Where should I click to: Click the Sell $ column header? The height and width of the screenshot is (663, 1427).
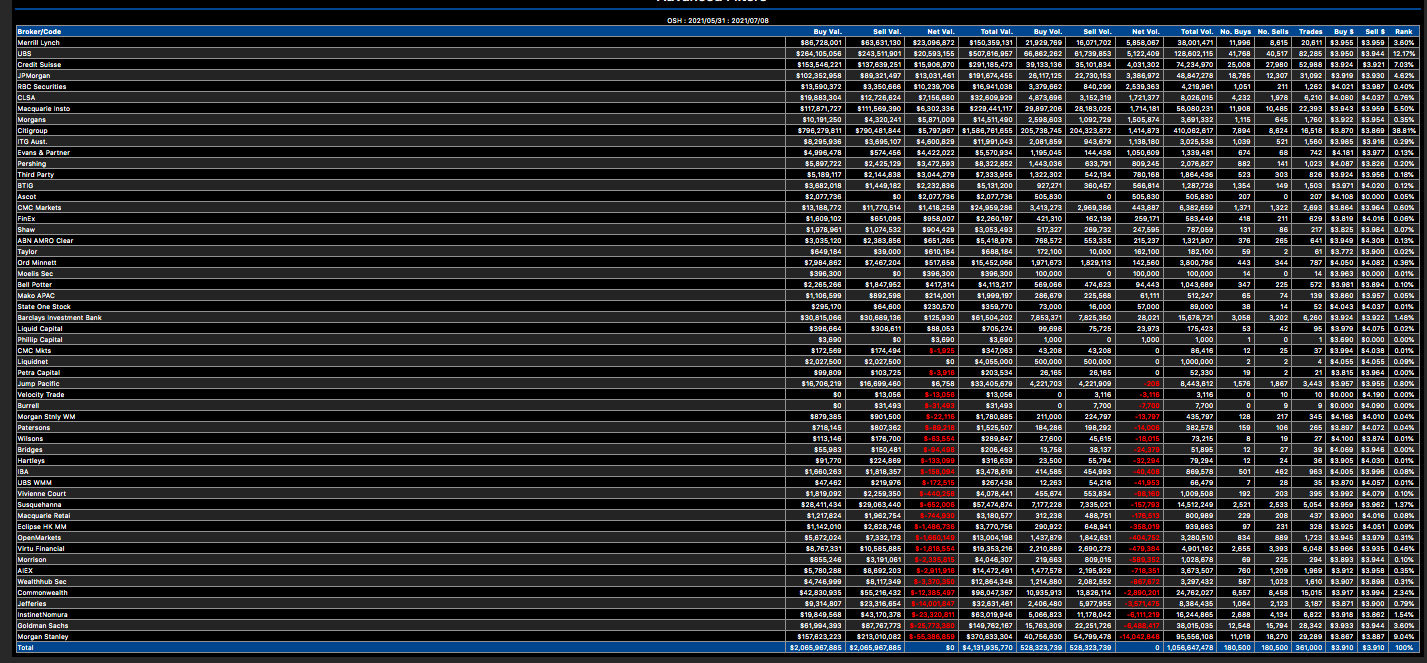[x=1374, y=32]
